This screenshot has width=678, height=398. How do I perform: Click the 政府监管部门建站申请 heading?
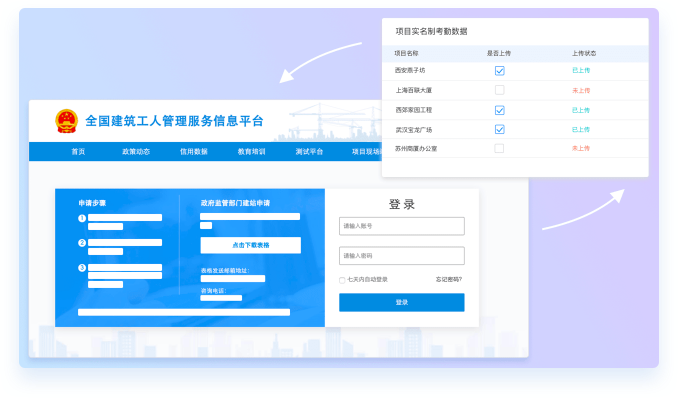click(x=235, y=203)
